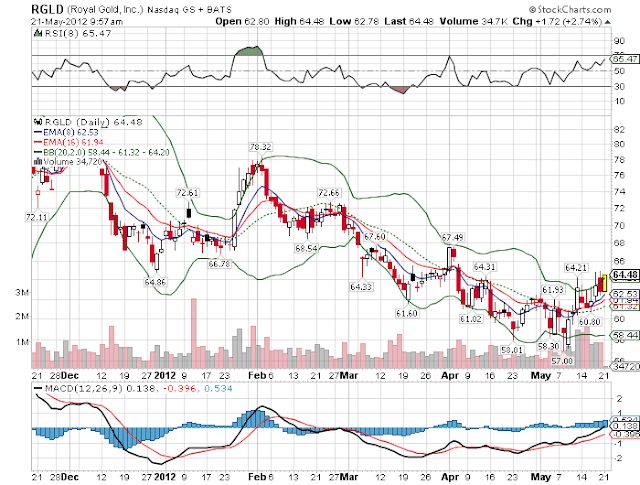Image resolution: width=640 pixels, height=485 pixels.
Task: Click the Nasdaq GS + BATS exchange label
Action: point(189,10)
